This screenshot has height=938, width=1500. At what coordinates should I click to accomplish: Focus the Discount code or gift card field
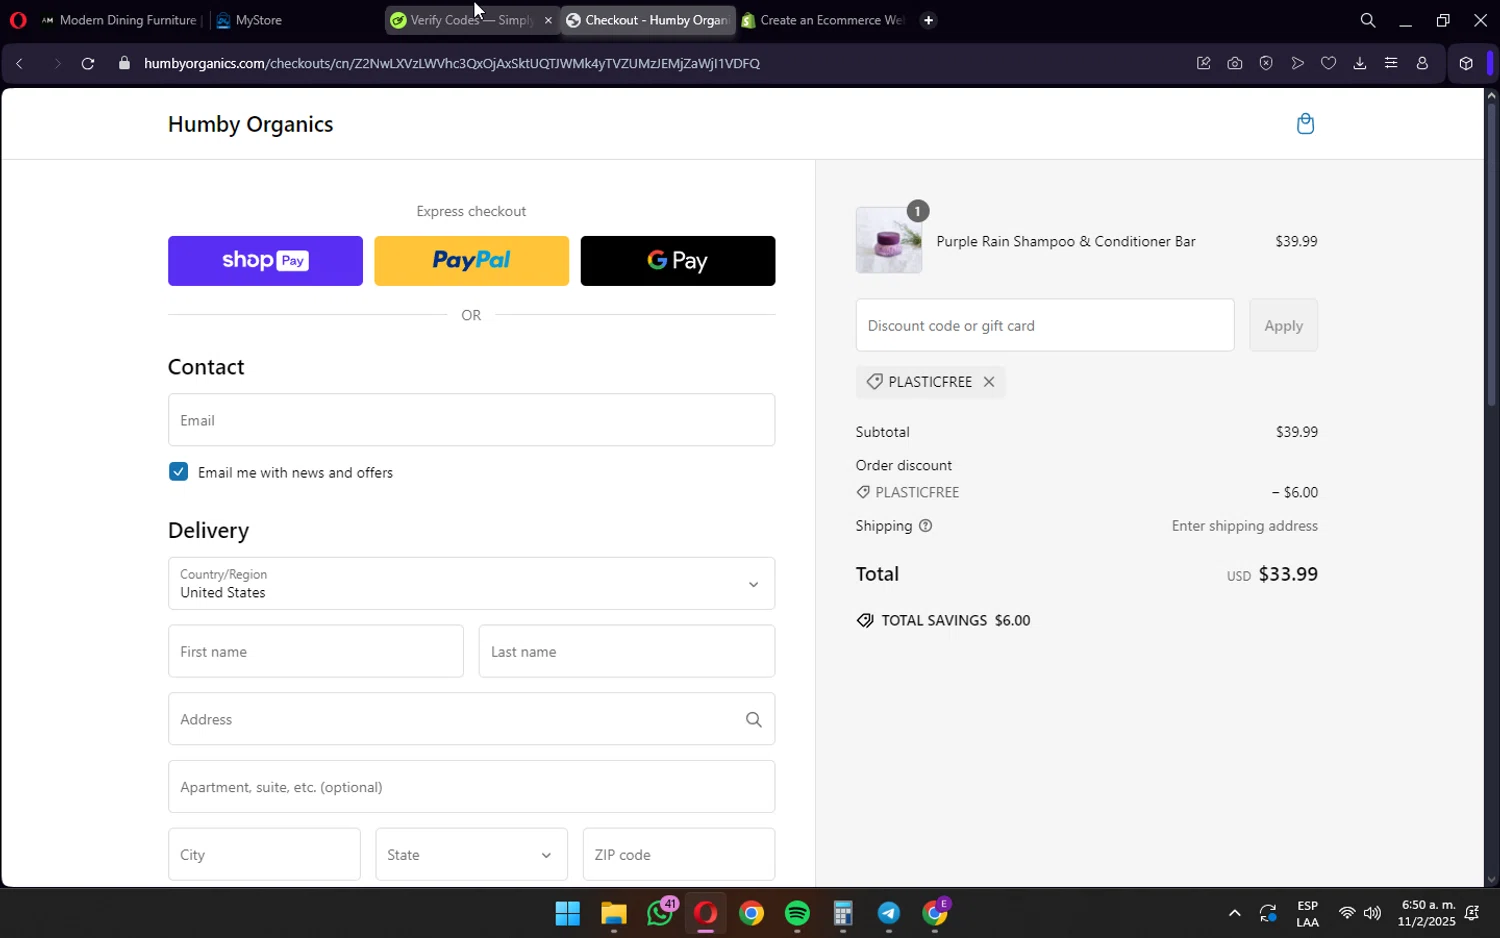pyautogui.click(x=1044, y=325)
